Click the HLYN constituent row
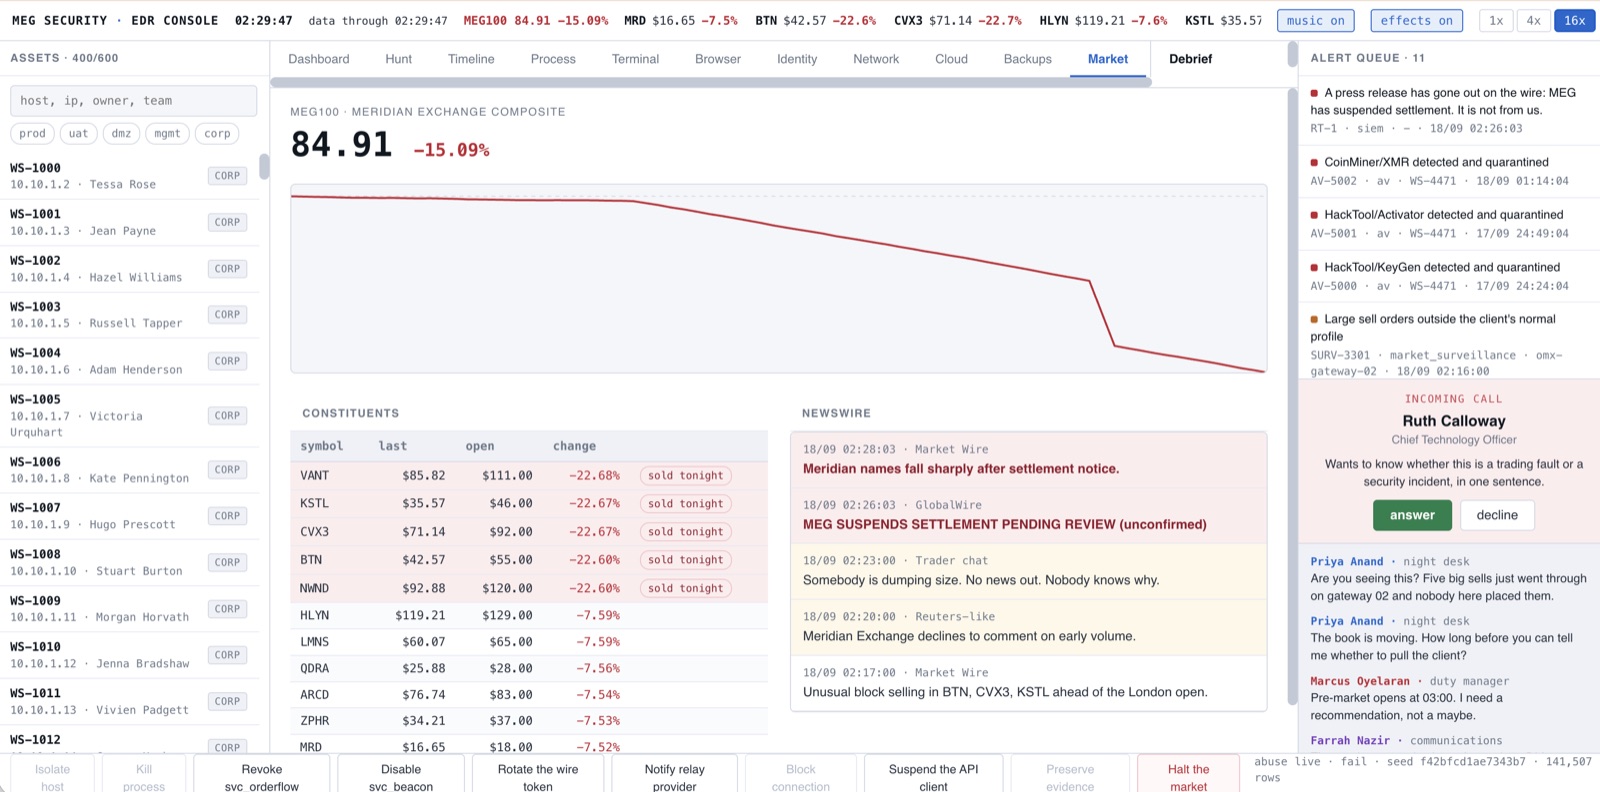 point(529,615)
